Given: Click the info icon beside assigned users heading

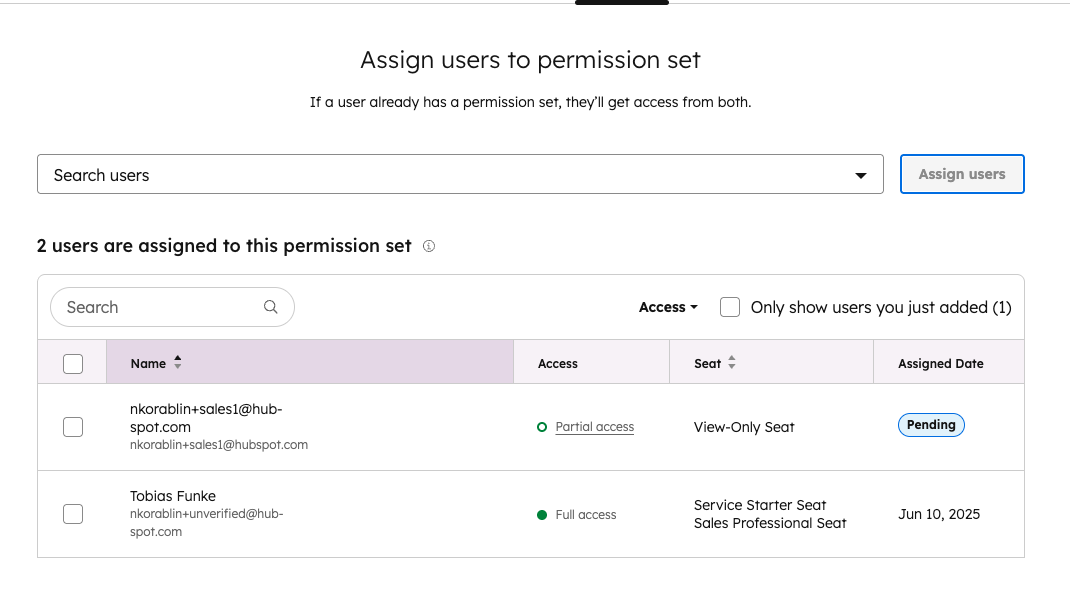Looking at the screenshot, I should [x=429, y=246].
